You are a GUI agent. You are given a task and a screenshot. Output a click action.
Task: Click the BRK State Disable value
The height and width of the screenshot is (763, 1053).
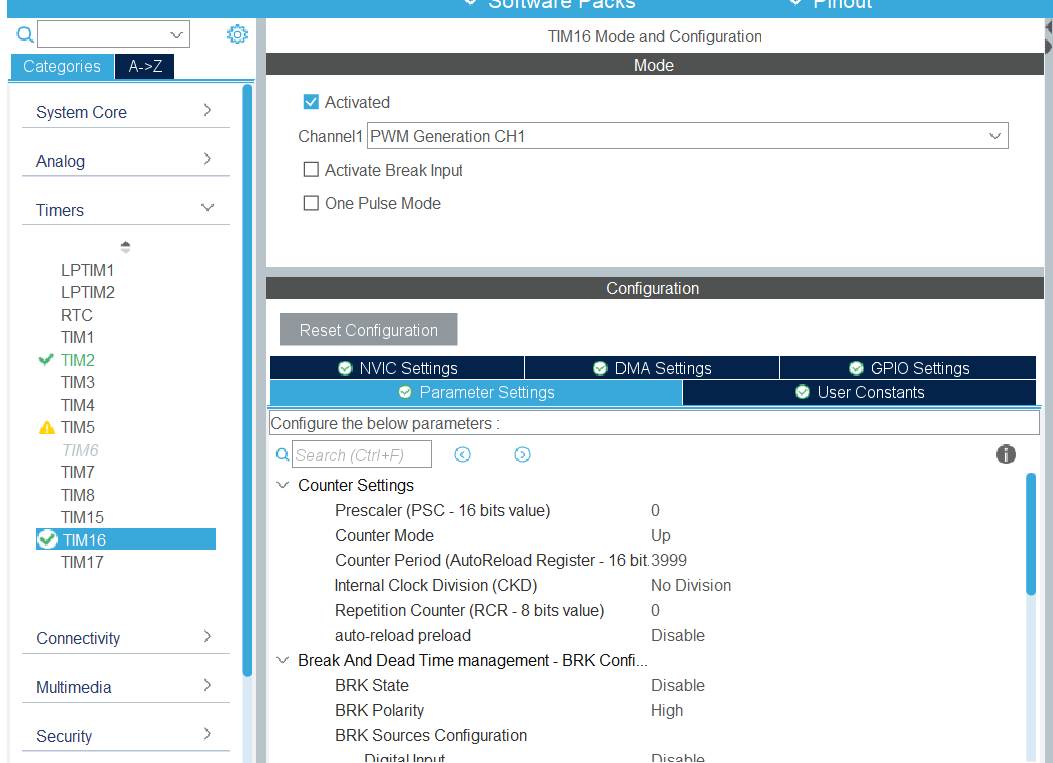click(x=678, y=685)
